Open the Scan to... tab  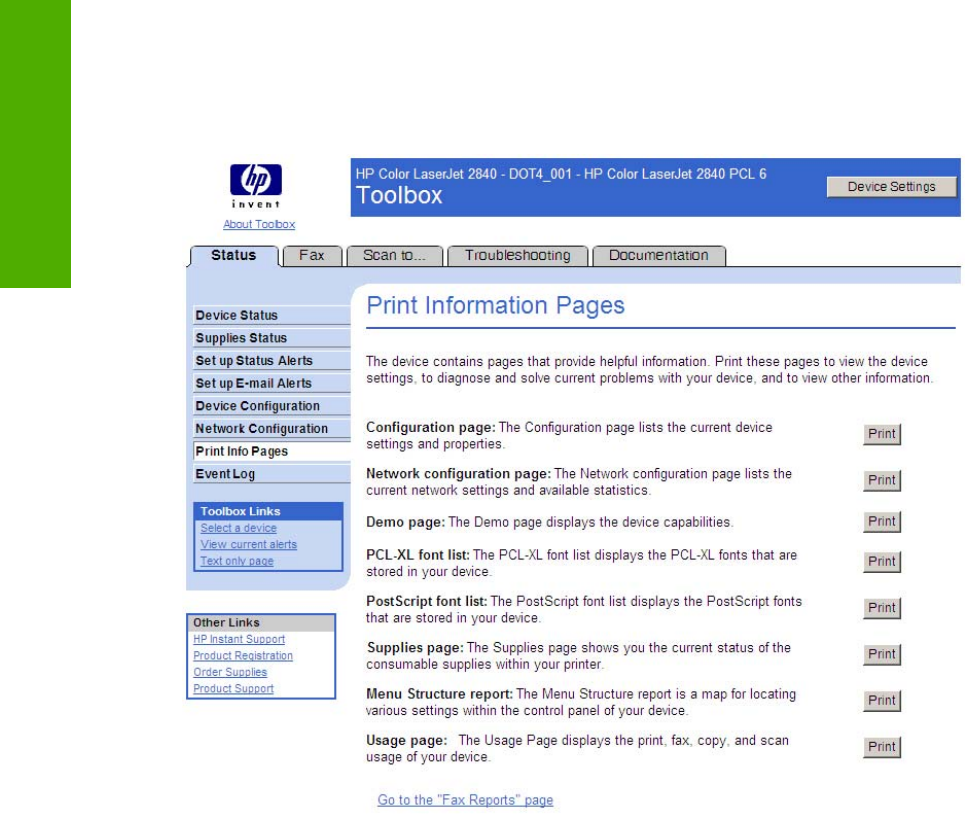(394, 255)
